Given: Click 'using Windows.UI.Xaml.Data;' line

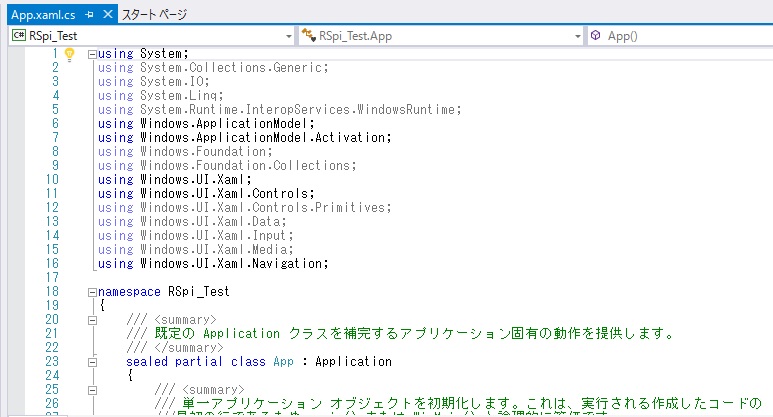Looking at the screenshot, I should [192, 221].
